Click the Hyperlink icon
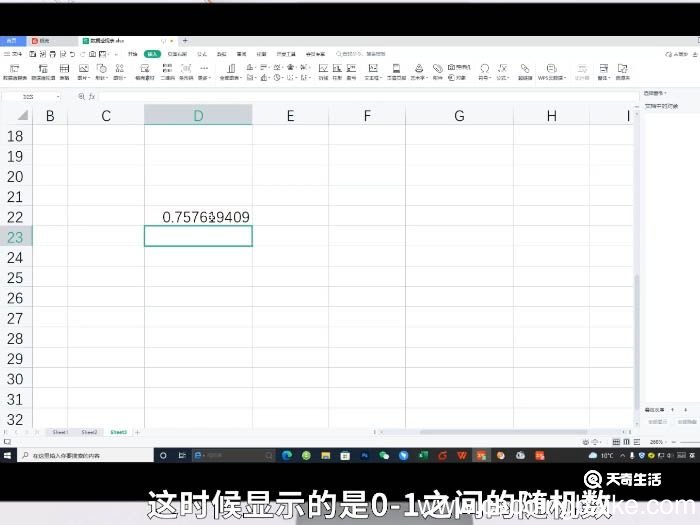Viewport: 700px width, 525px height. (x=525, y=71)
